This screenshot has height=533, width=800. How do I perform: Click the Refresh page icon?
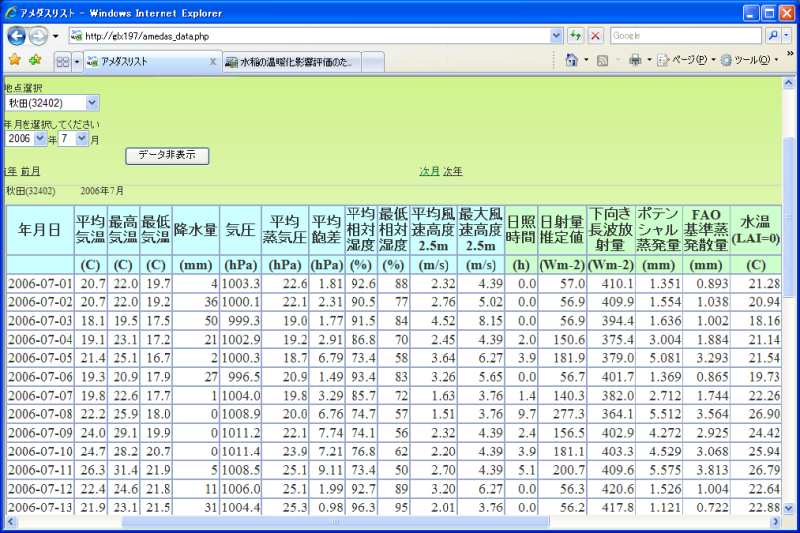[576, 36]
